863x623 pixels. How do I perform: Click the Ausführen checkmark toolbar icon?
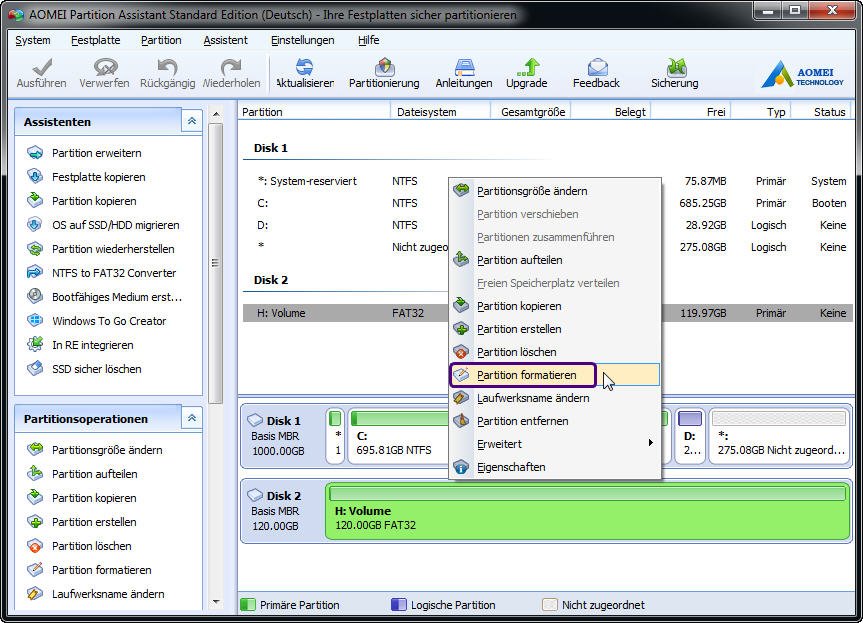(x=42, y=67)
